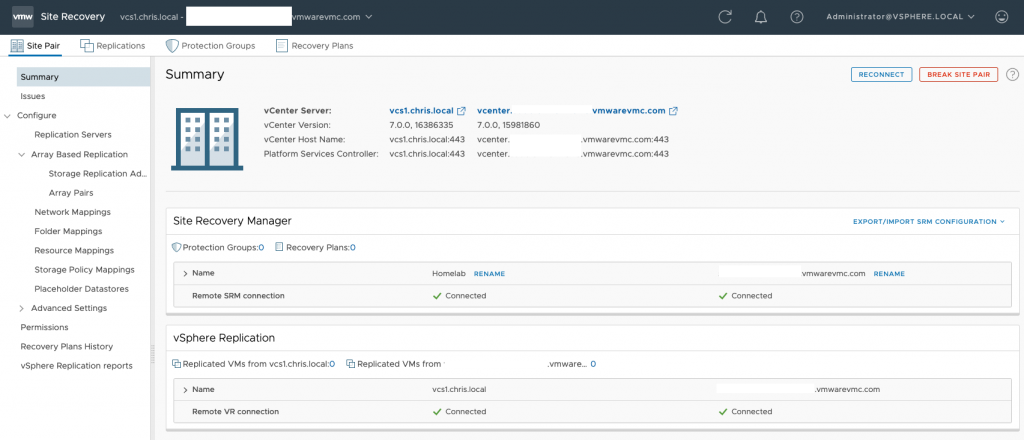Screen dimensions: 1024x440
Task: Collapse the Configure tree node
Action: click(x=7, y=116)
